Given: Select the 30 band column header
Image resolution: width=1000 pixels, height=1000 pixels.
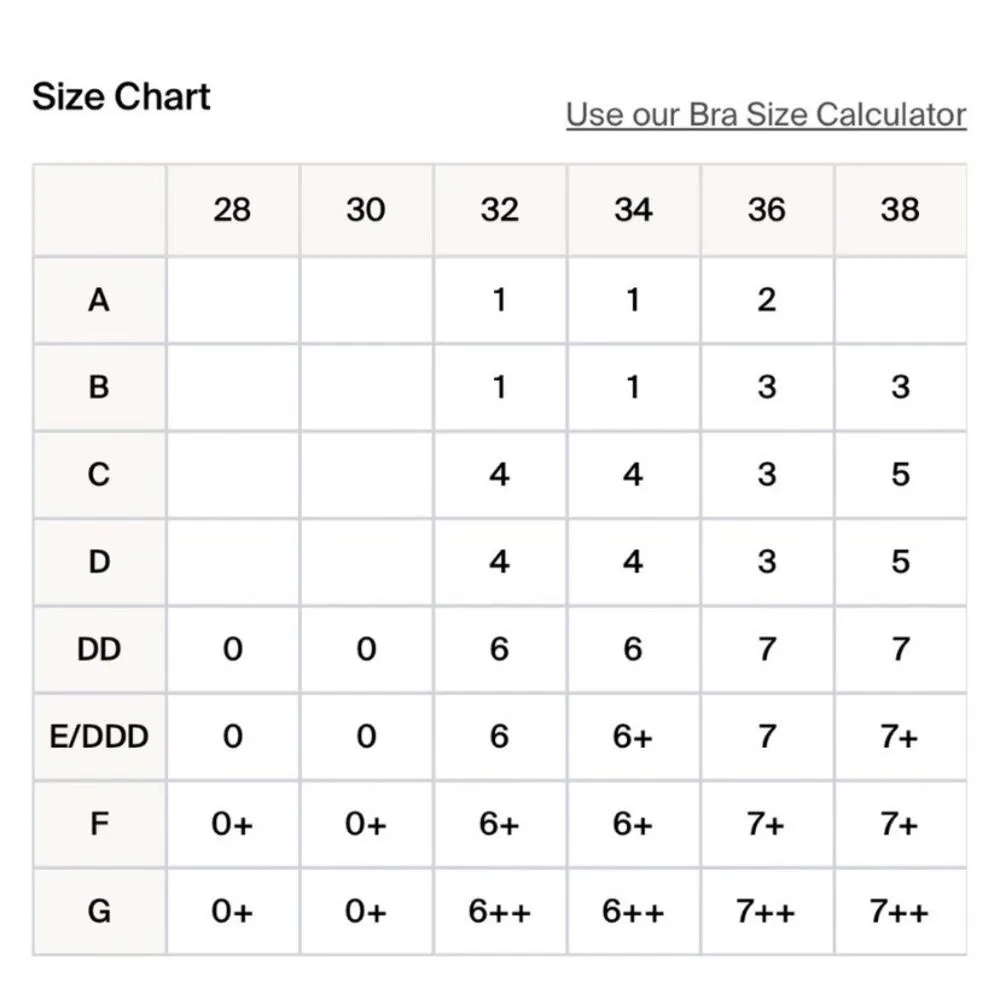Looking at the screenshot, I should [366, 210].
